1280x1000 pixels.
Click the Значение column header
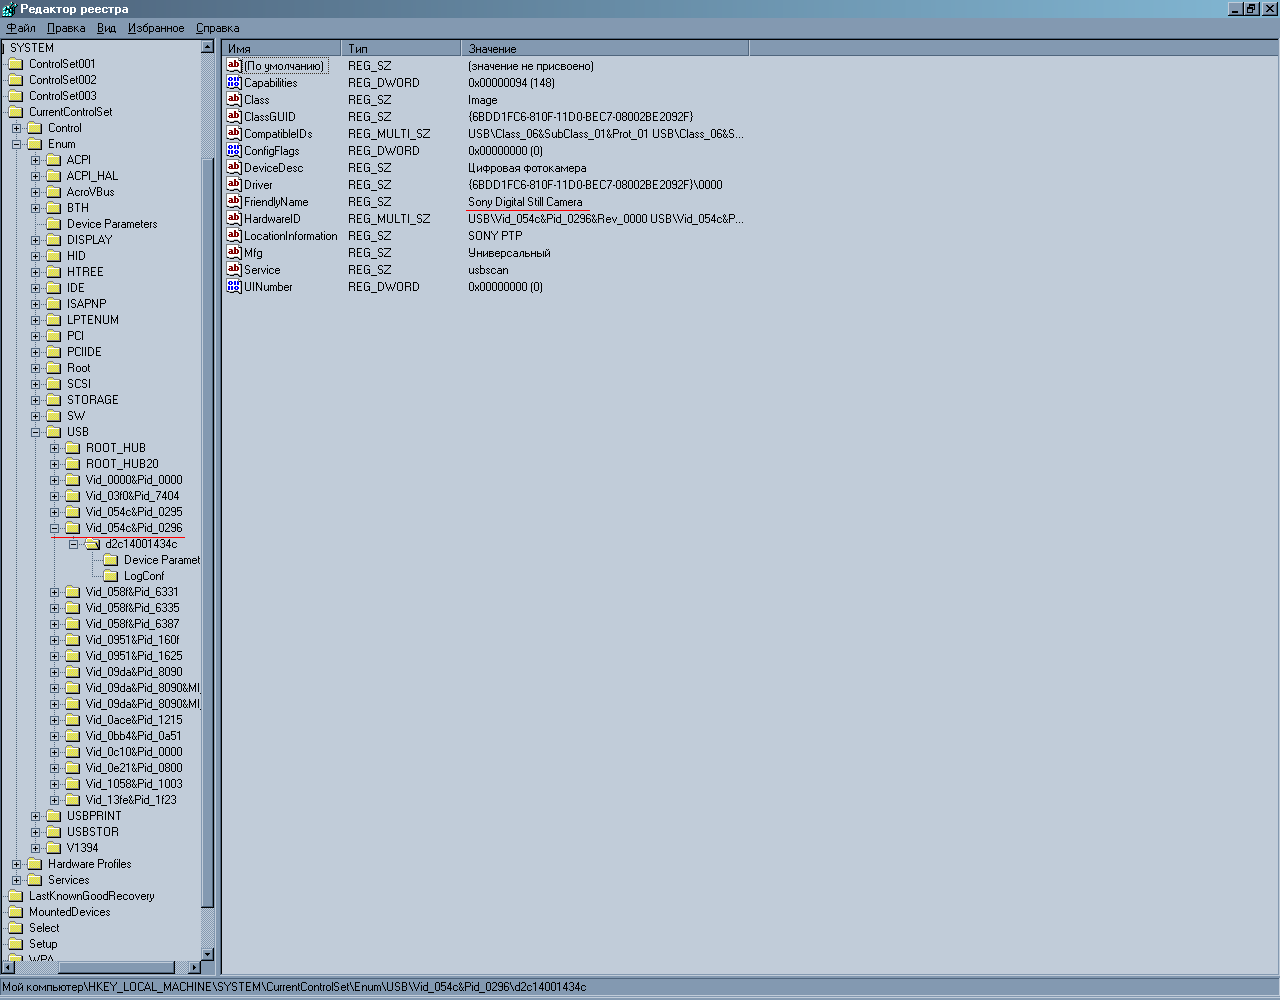click(x=604, y=48)
